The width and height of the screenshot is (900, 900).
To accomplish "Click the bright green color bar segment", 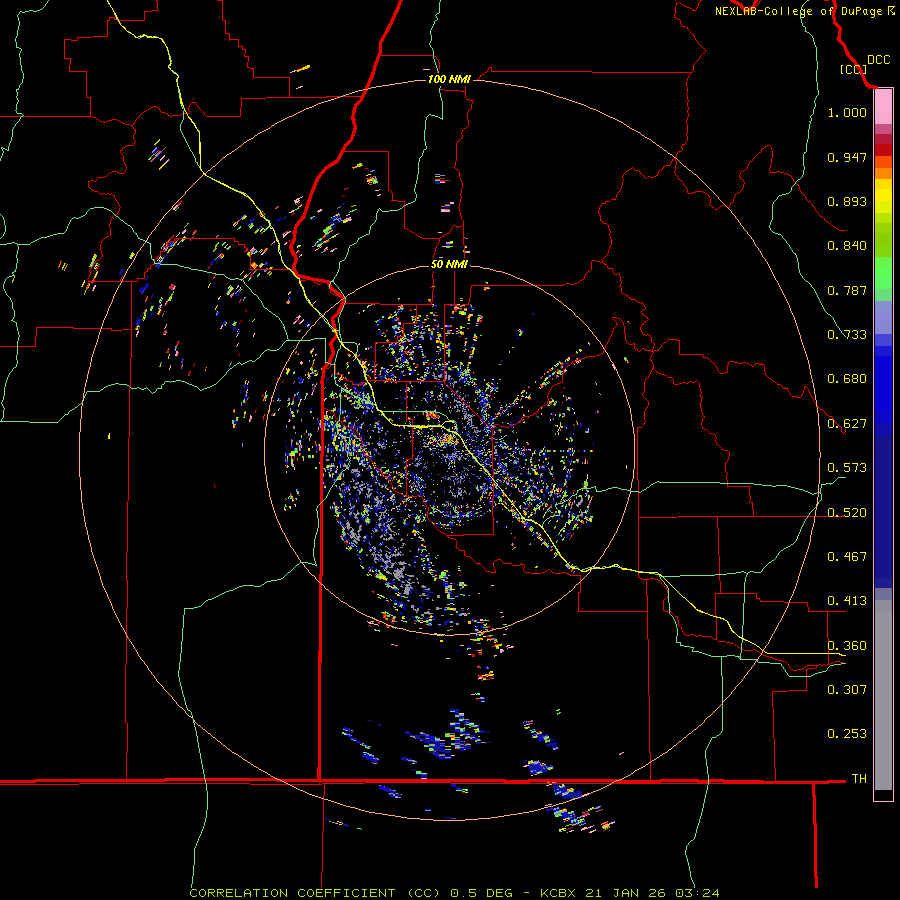I will click(883, 273).
